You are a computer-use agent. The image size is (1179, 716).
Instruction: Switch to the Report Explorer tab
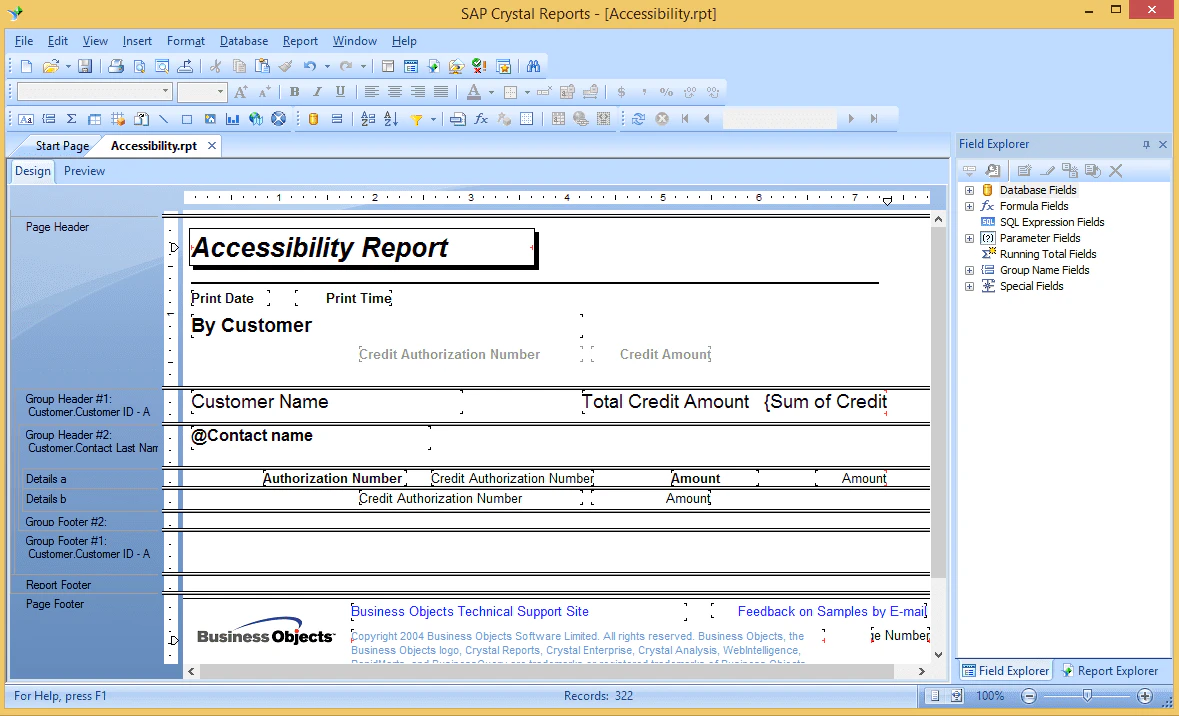click(x=1110, y=671)
